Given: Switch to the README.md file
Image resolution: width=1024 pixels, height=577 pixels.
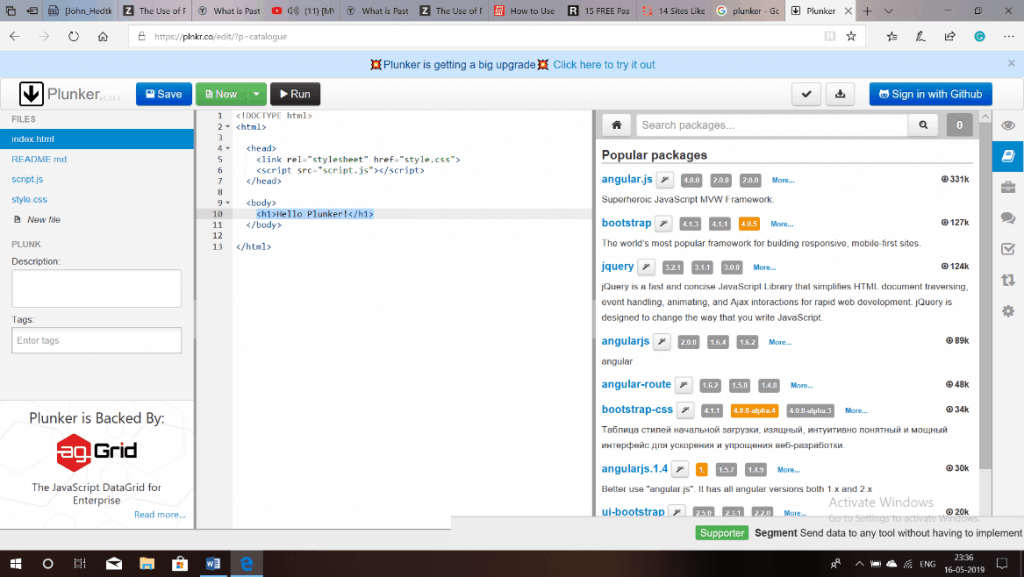Looking at the screenshot, I should coord(40,158).
